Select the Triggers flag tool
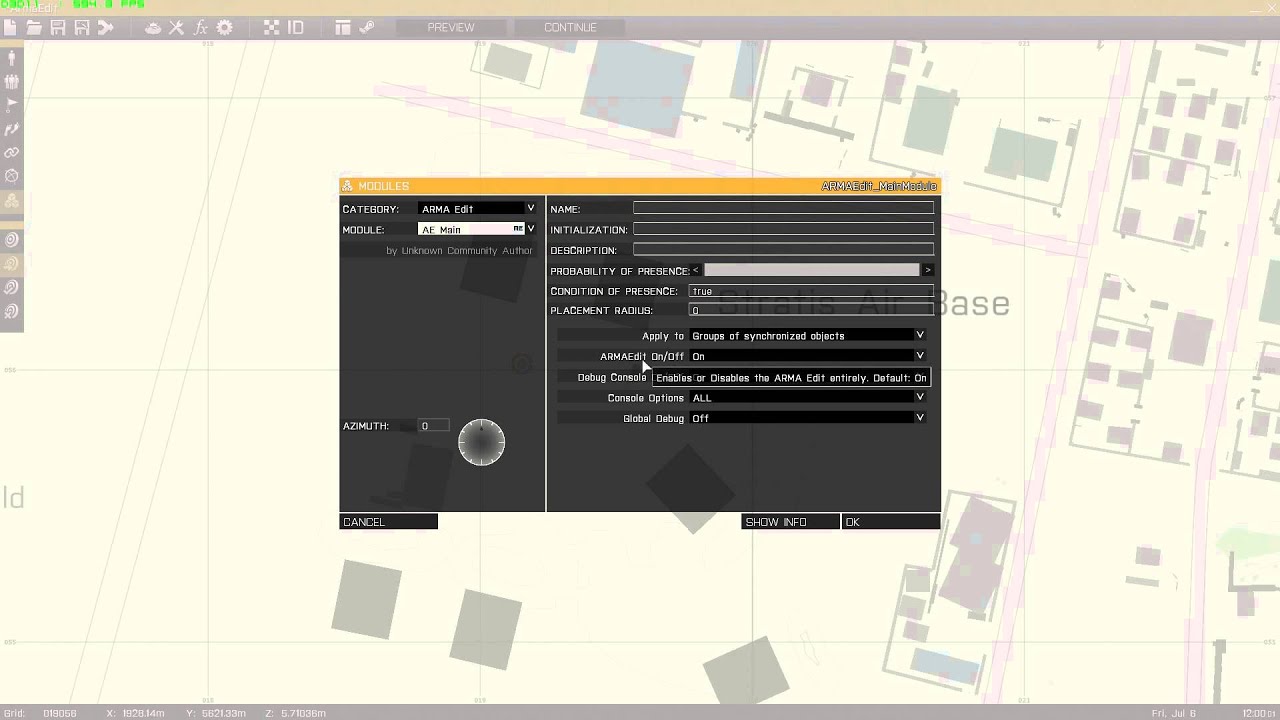The height and width of the screenshot is (720, 1280). pyautogui.click(x=12, y=106)
